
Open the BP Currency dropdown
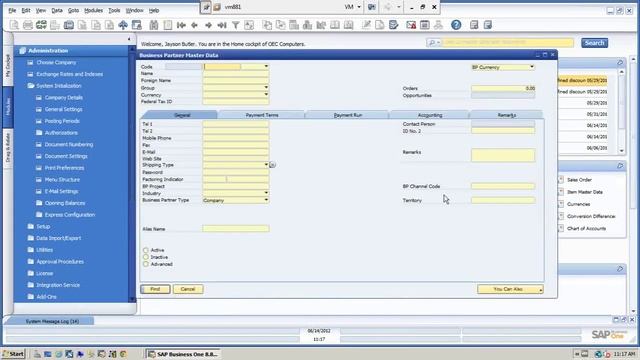pos(531,67)
